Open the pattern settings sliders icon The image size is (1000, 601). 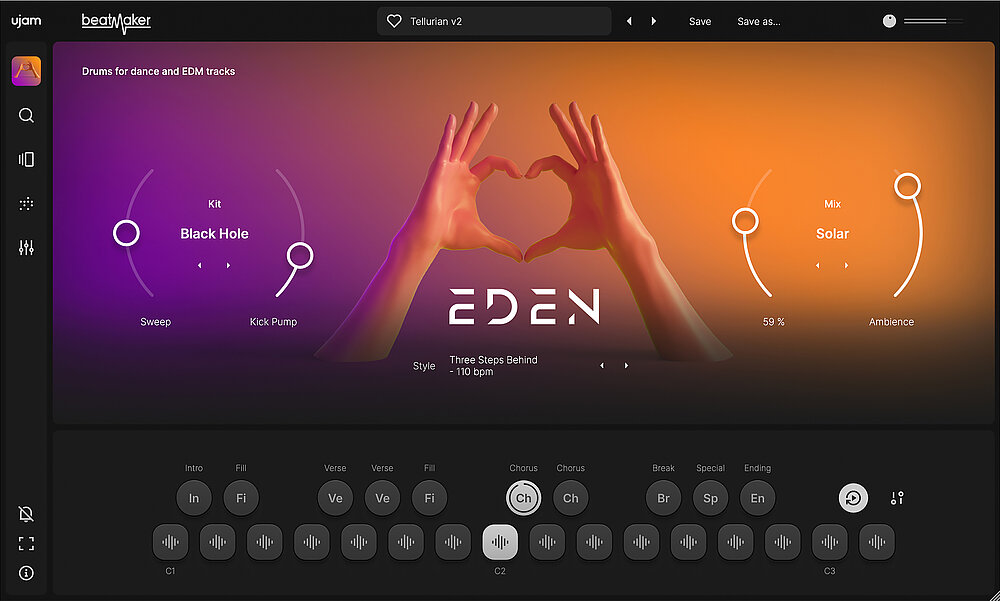(897, 498)
